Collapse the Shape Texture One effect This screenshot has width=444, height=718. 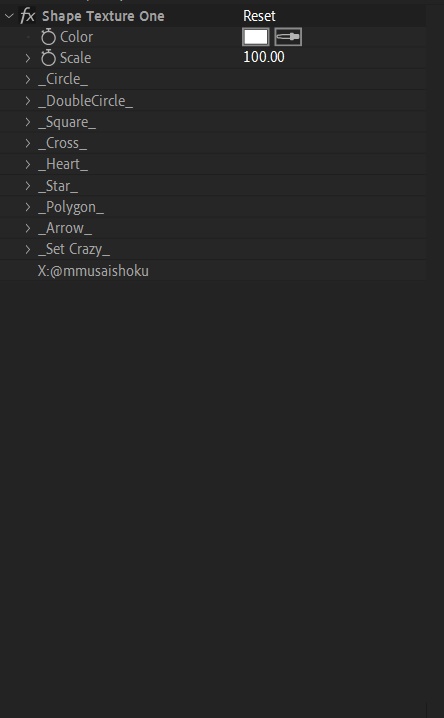[x=9, y=16]
